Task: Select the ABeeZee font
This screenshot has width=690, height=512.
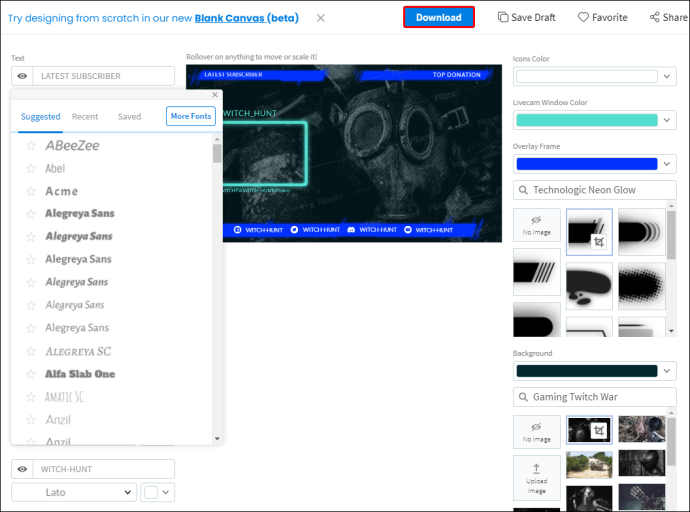Action: pyautogui.click(x=73, y=145)
